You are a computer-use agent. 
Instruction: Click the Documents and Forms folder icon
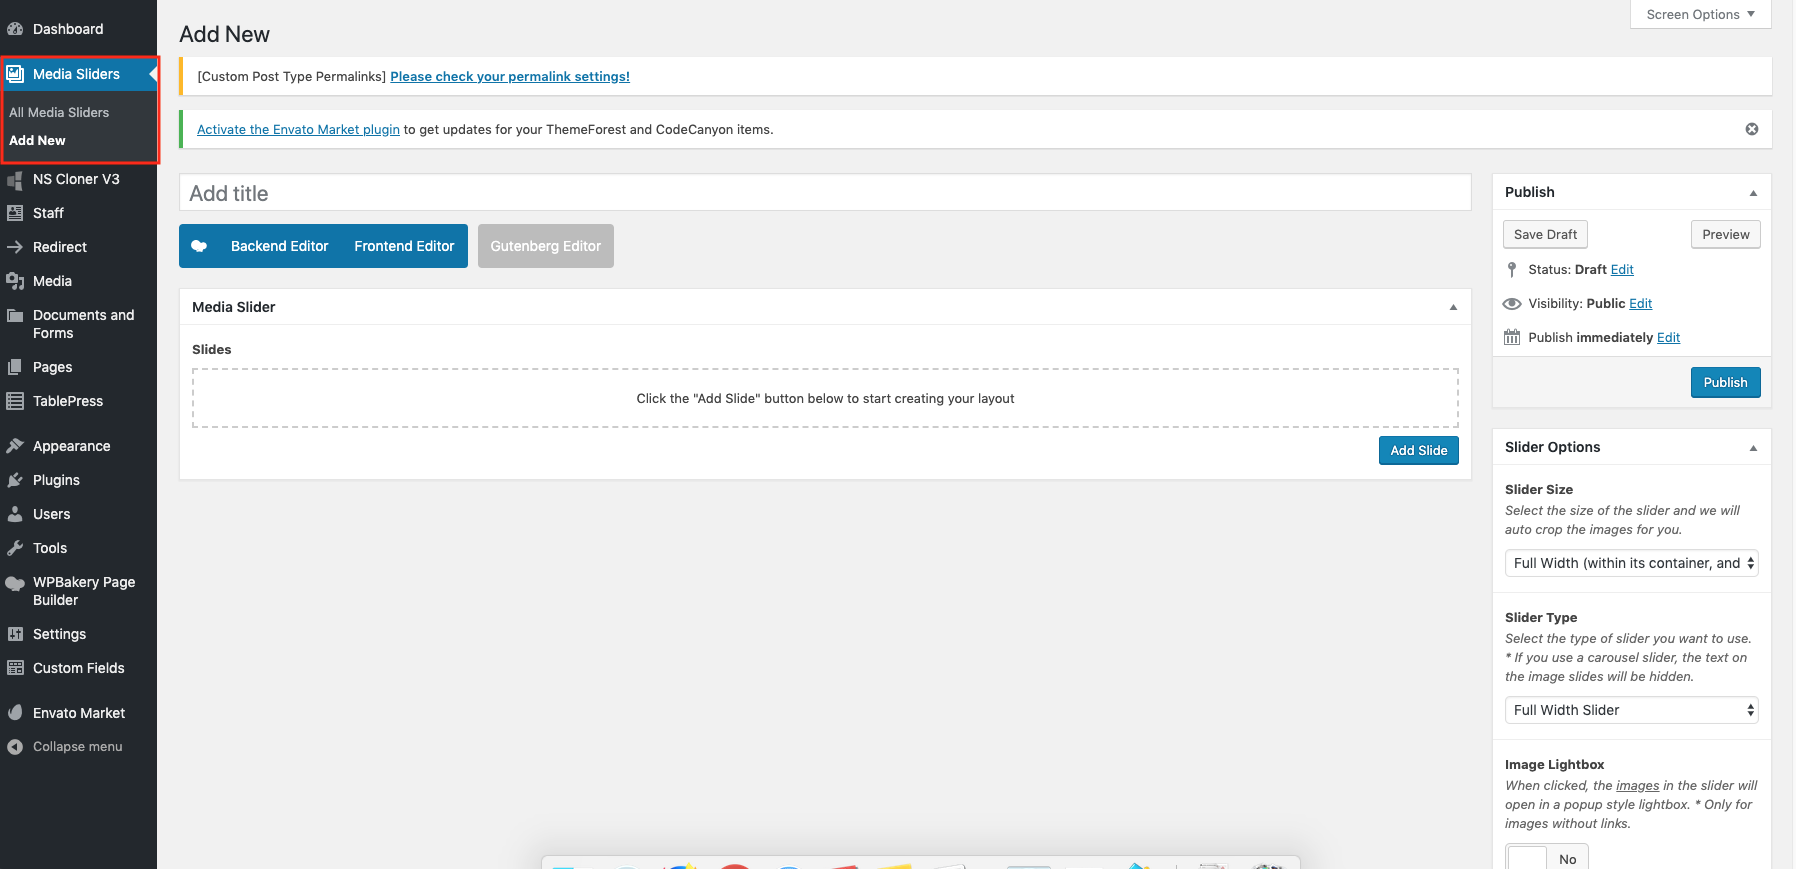pos(15,315)
